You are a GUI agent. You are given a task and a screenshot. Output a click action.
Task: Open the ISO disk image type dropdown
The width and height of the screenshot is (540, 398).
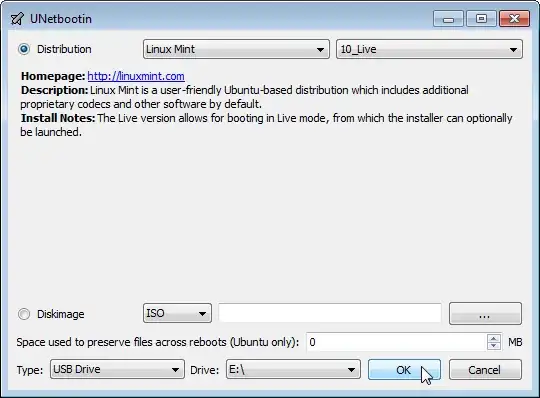177,313
